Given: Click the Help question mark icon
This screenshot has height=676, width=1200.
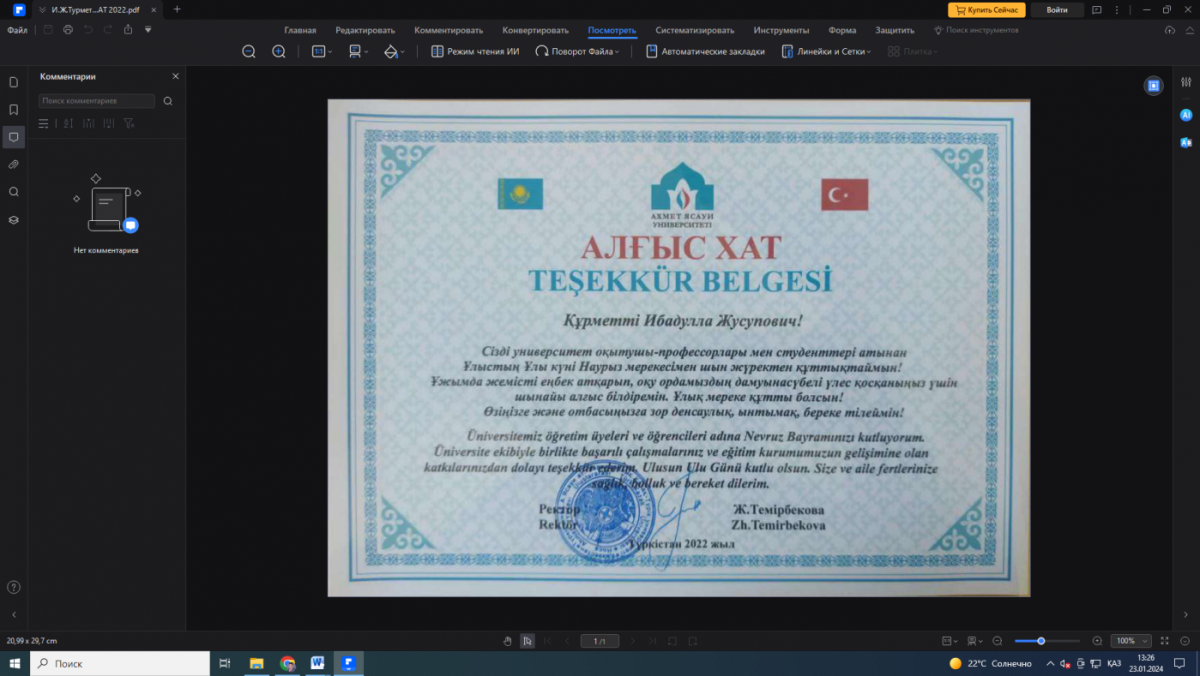Looking at the screenshot, I should pyautogui.click(x=14, y=587).
